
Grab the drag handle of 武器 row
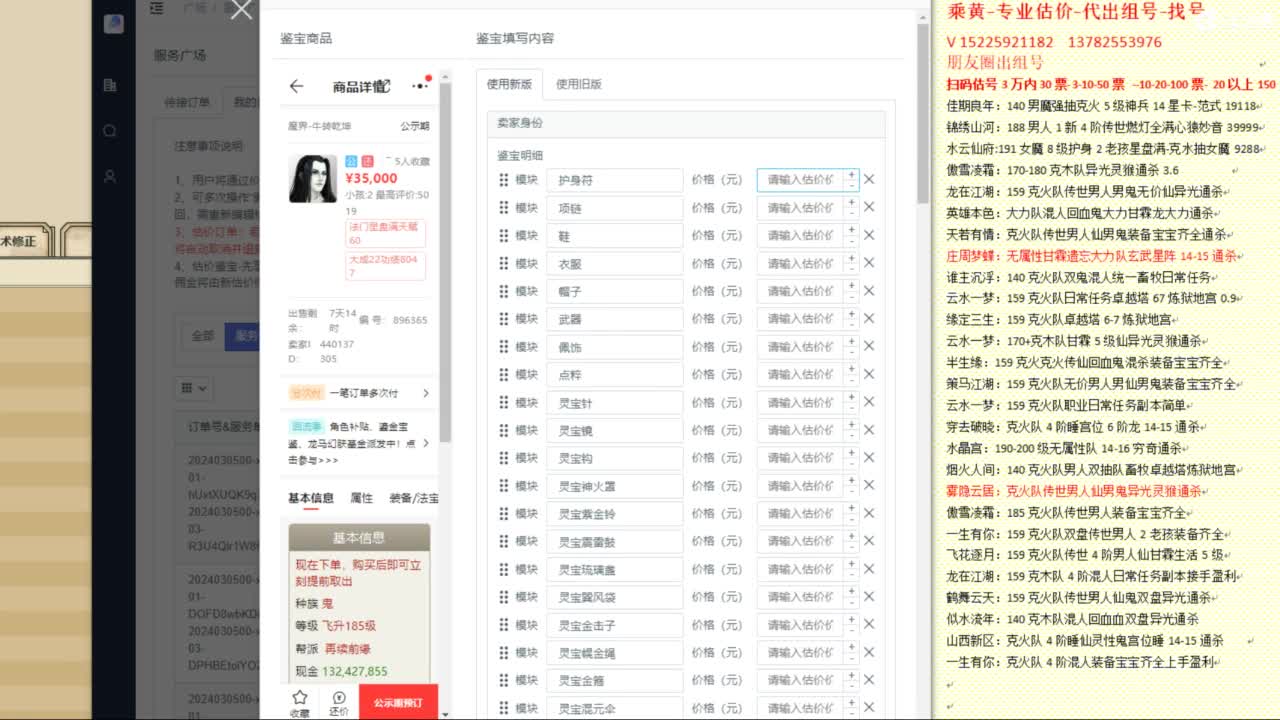(x=504, y=319)
